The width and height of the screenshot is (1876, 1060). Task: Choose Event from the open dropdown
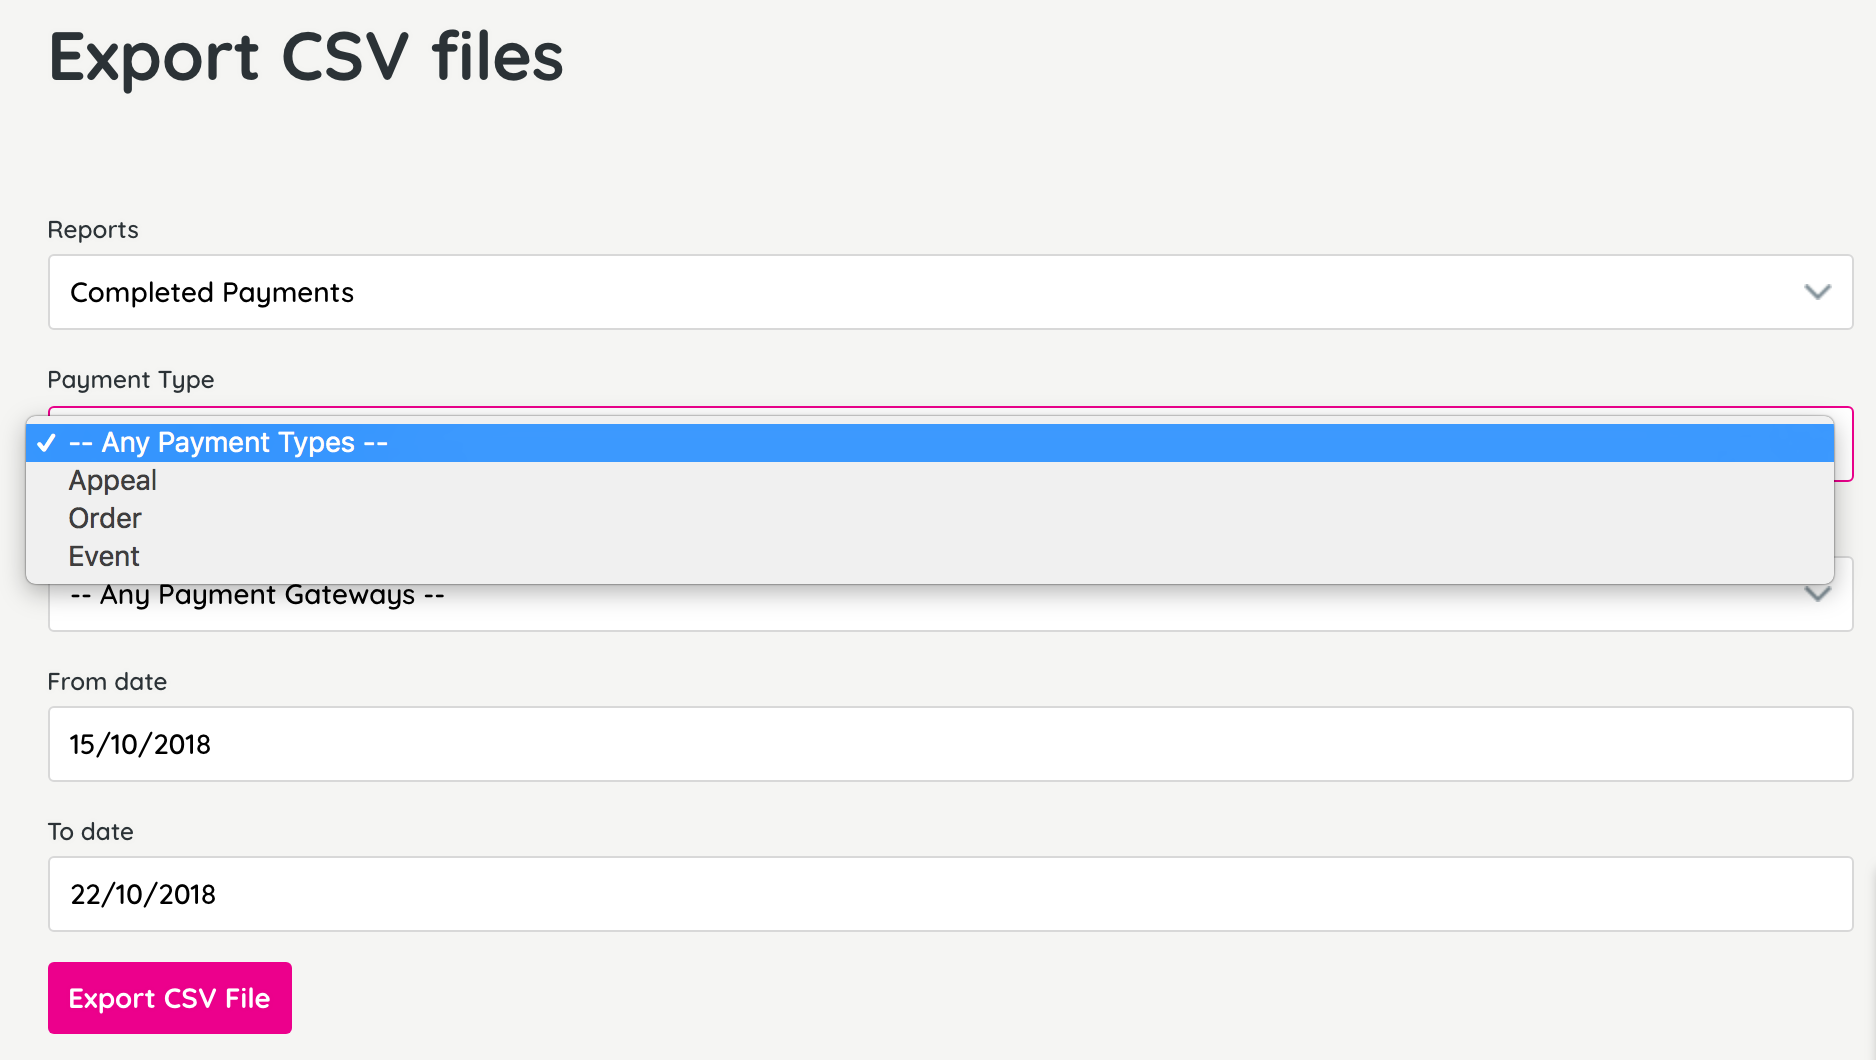pyautogui.click(x=103, y=556)
